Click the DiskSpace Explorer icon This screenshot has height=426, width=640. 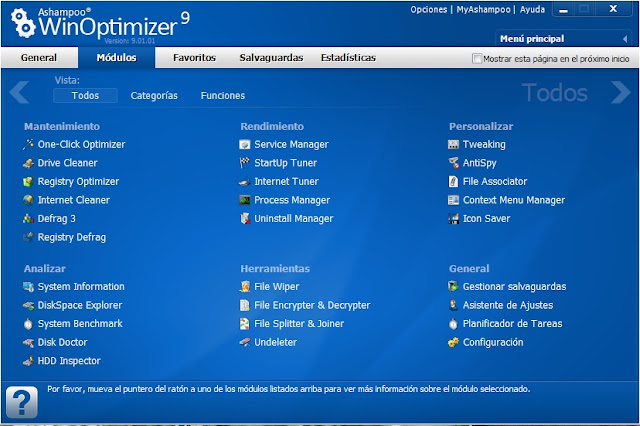[x=28, y=305]
